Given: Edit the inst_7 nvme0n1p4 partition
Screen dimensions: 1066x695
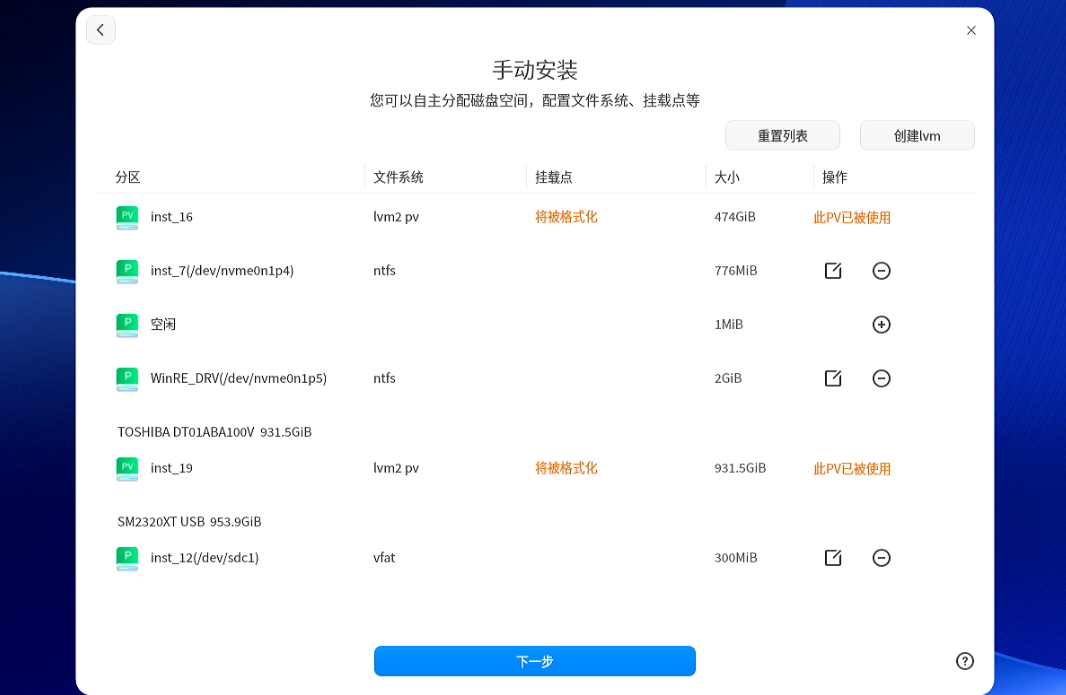Looking at the screenshot, I should (x=833, y=271).
